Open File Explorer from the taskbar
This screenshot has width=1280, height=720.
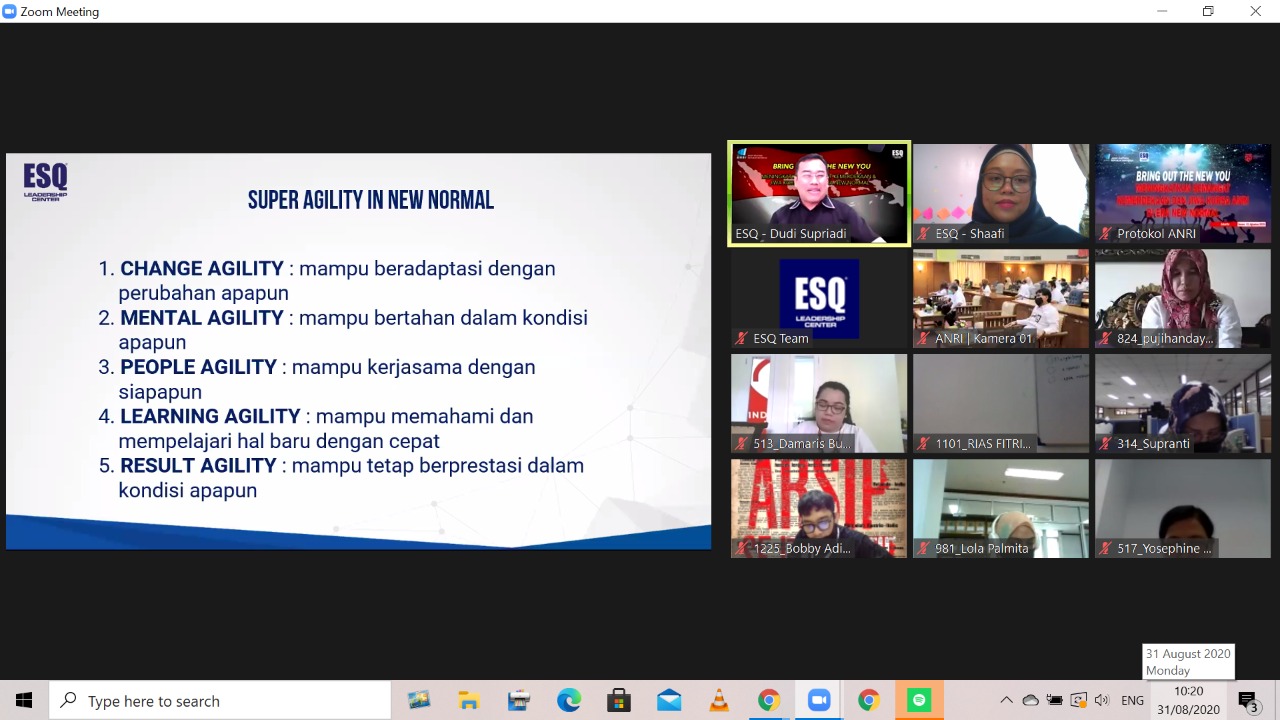coord(469,701)
